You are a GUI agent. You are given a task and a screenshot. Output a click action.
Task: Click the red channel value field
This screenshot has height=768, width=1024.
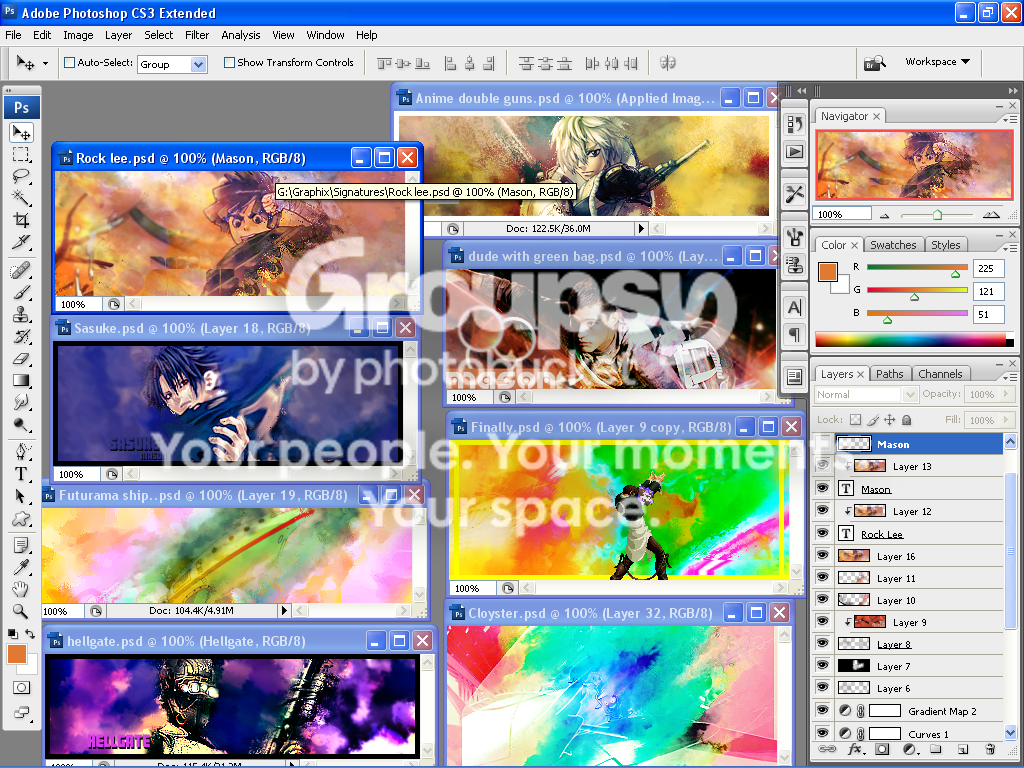point(988,268)
